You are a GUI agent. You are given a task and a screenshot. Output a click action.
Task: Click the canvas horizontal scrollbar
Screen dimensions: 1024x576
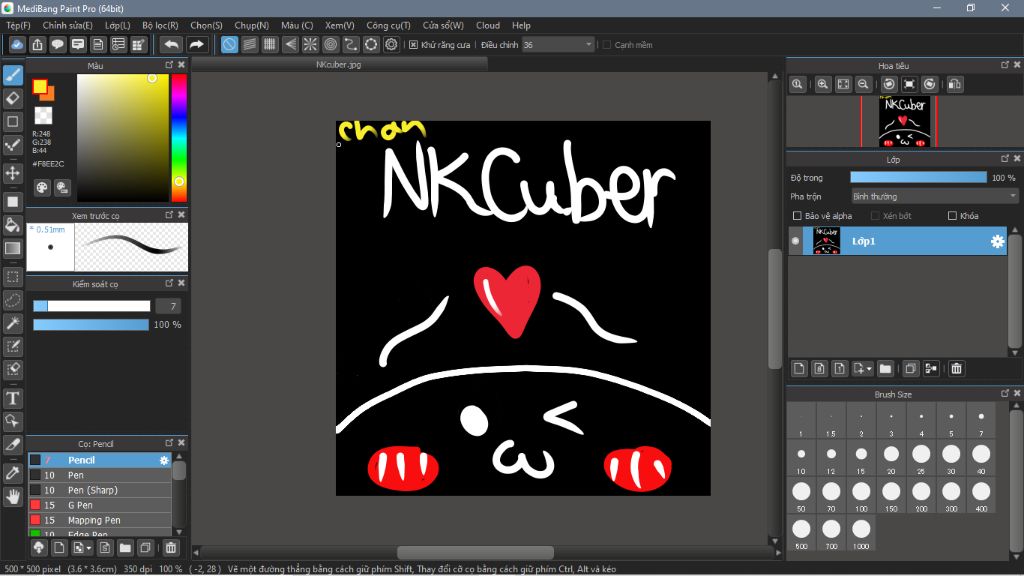(x=475, y=552)
